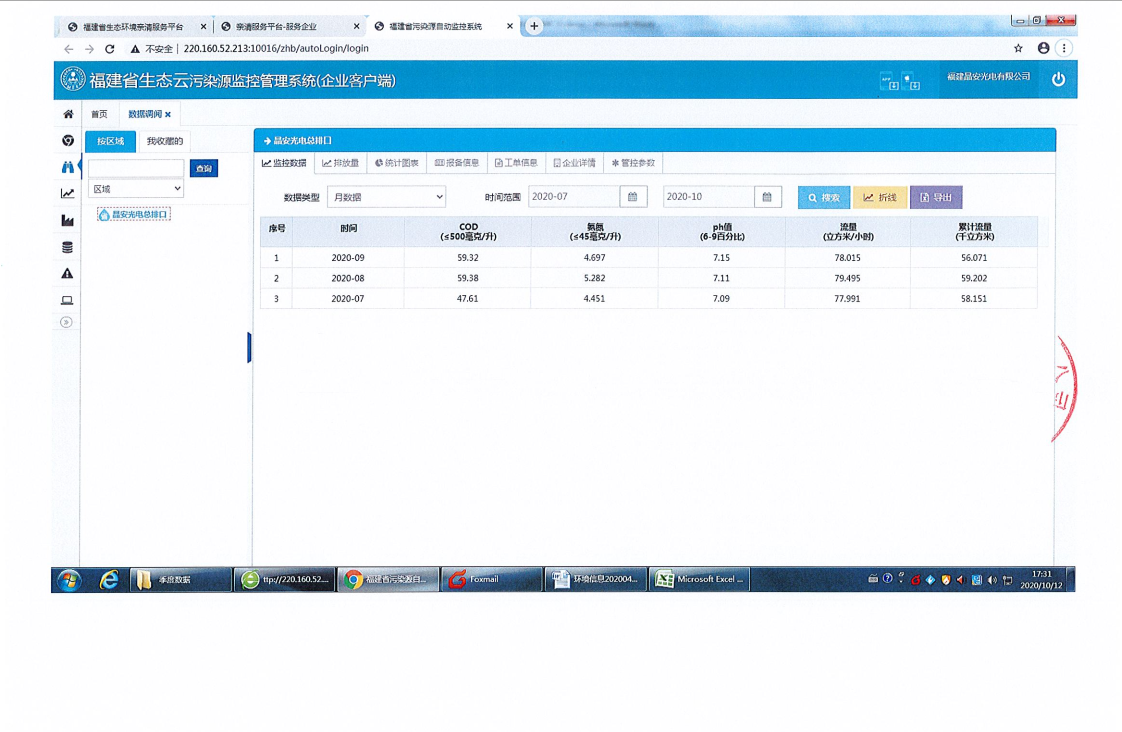Open the home icon in left sidebar
The height and width of the screenshot is (732, 1122).
68,114
